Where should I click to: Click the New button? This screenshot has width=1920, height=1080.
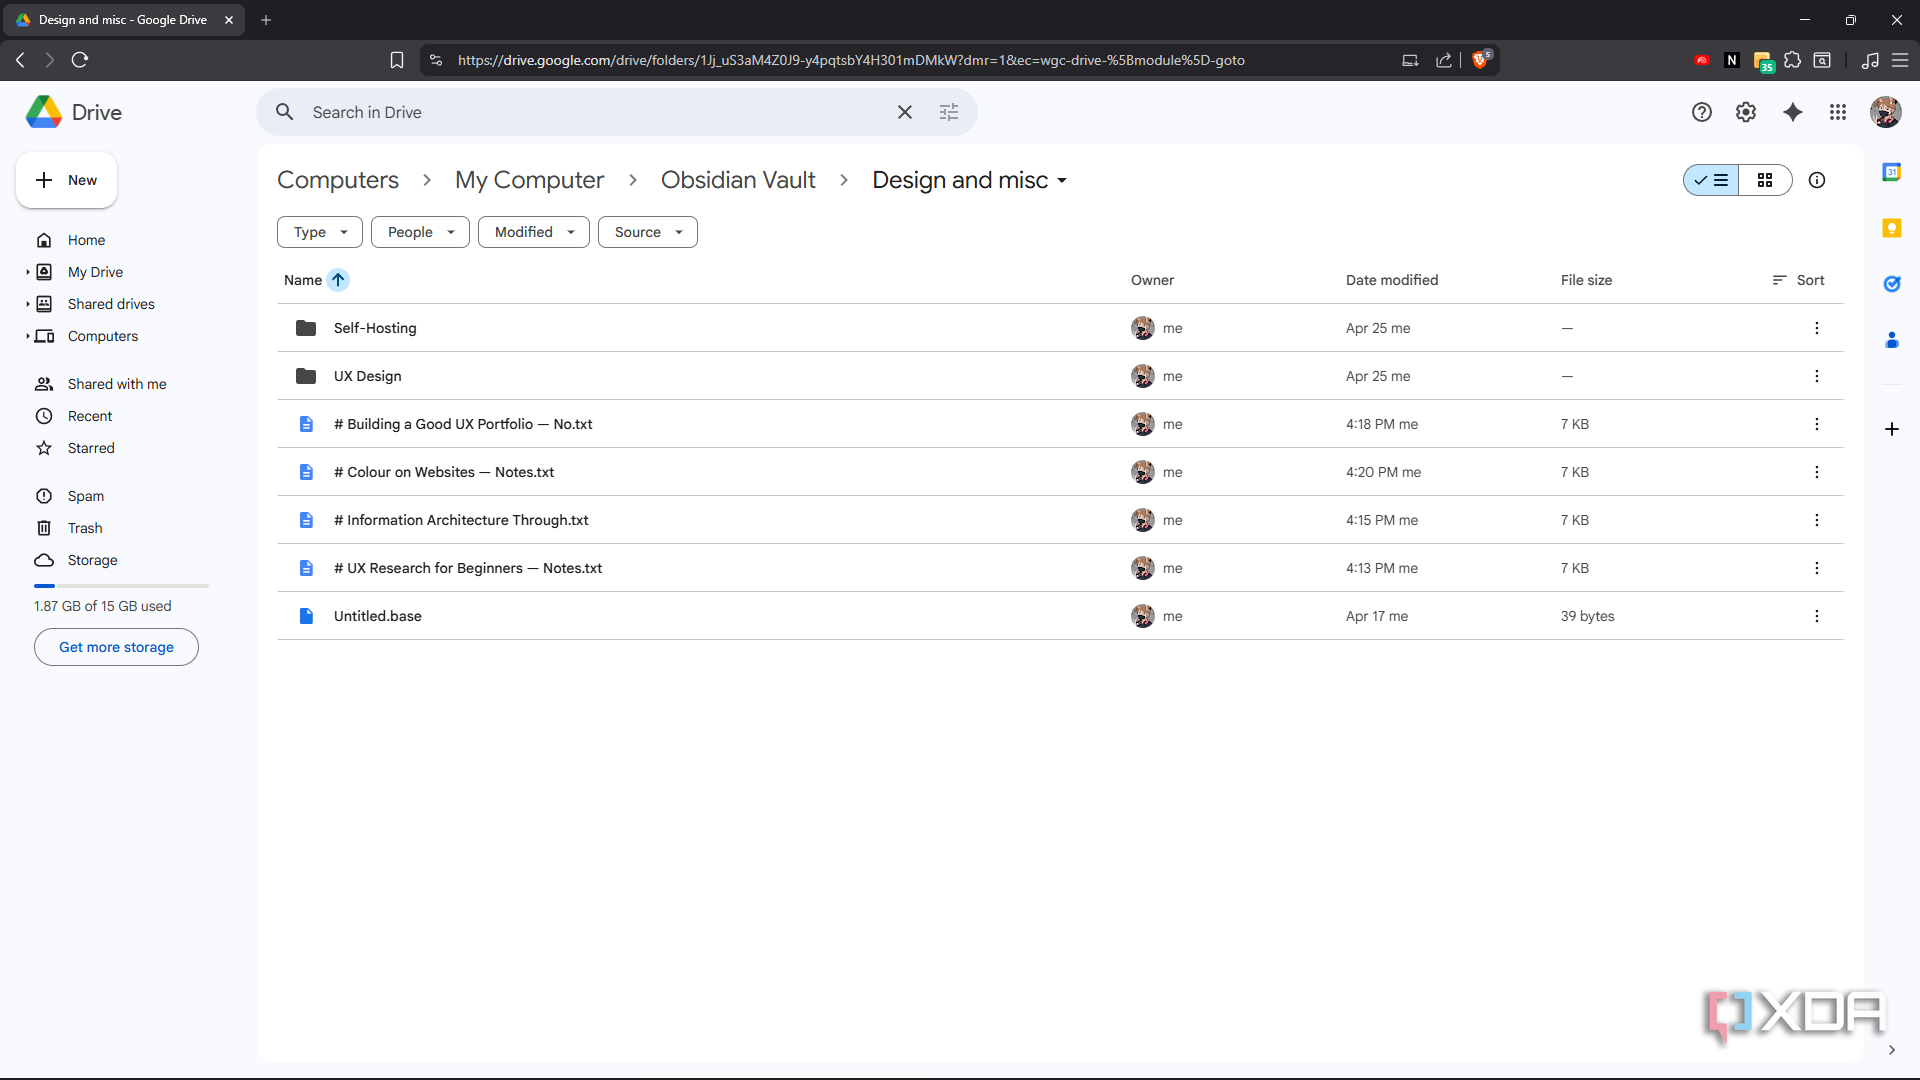(x=66, y=180)
